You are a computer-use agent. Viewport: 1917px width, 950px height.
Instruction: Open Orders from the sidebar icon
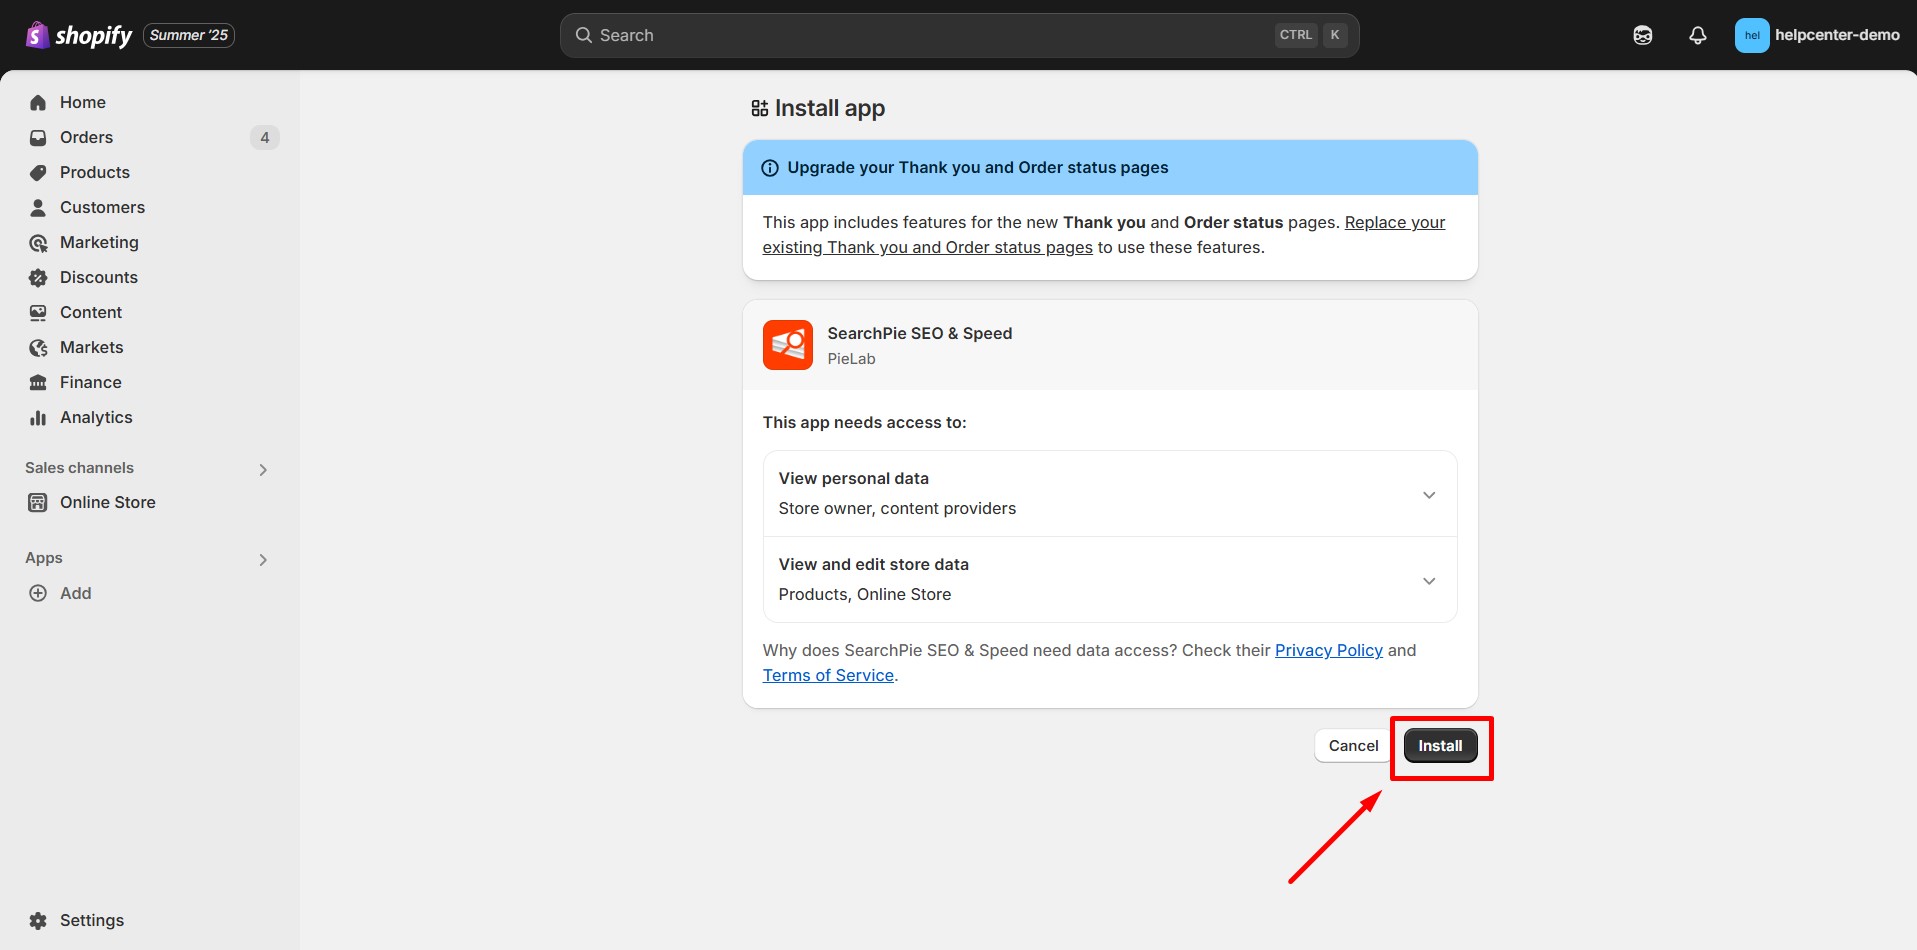(x=37, y=137)
